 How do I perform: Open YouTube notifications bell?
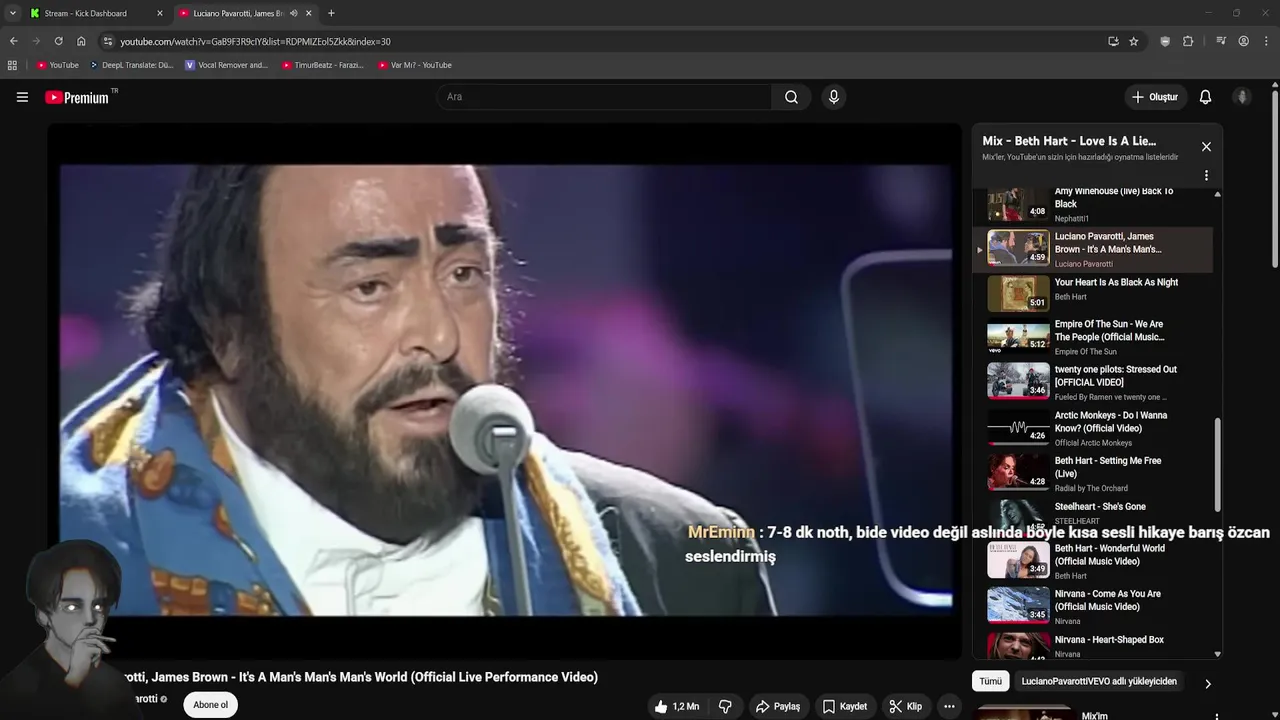coord(1205,97)
